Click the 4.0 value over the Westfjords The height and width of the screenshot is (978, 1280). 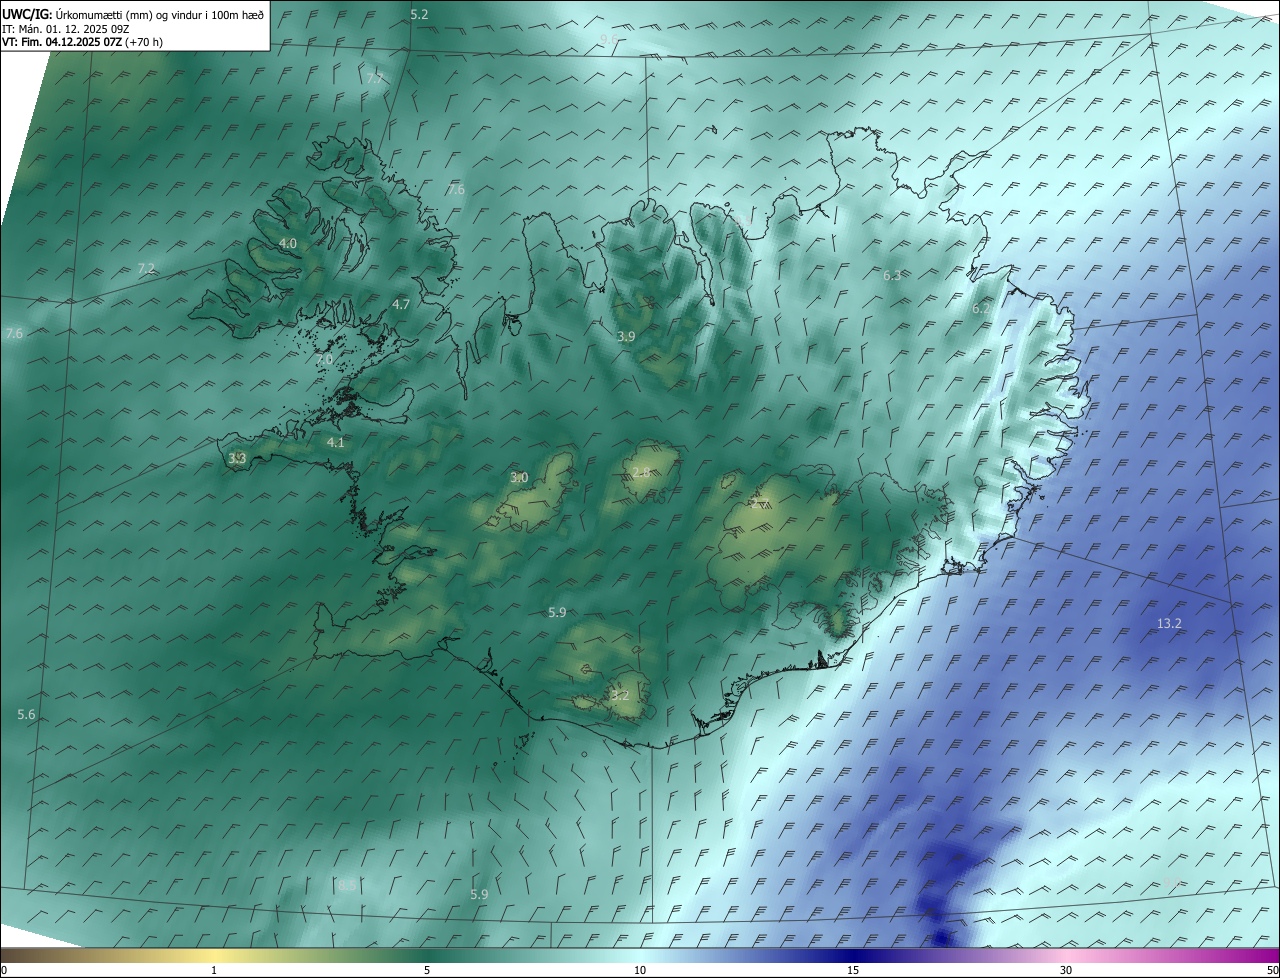point(288,244)
